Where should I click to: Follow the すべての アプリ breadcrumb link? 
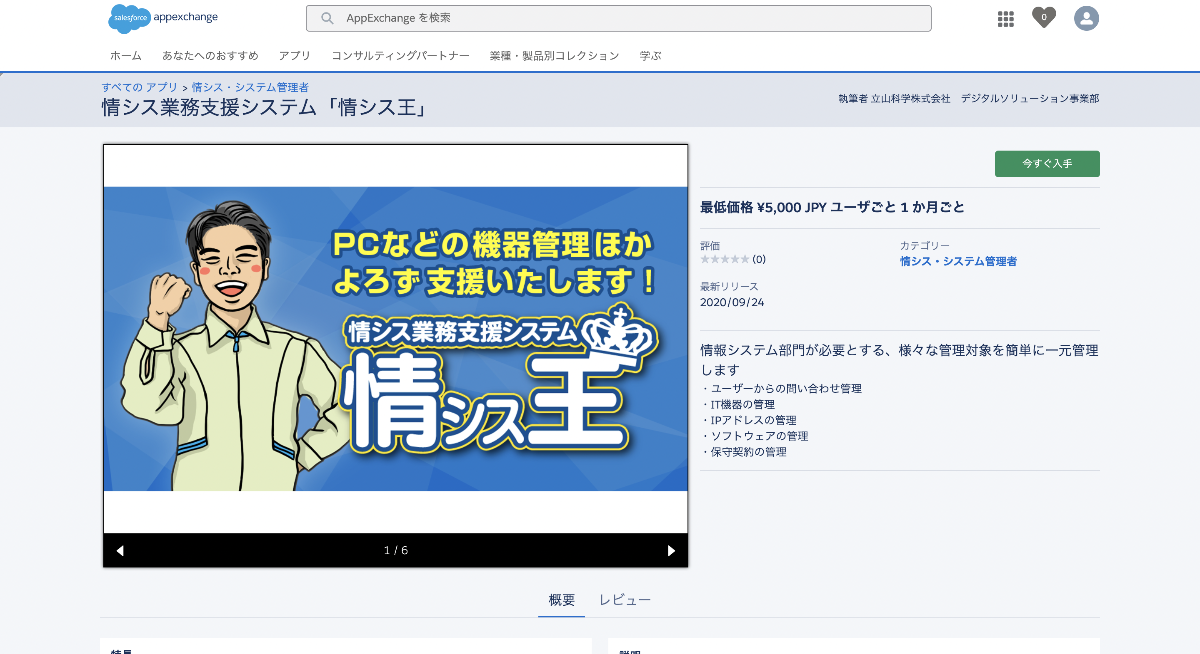[x=140, y=87]
